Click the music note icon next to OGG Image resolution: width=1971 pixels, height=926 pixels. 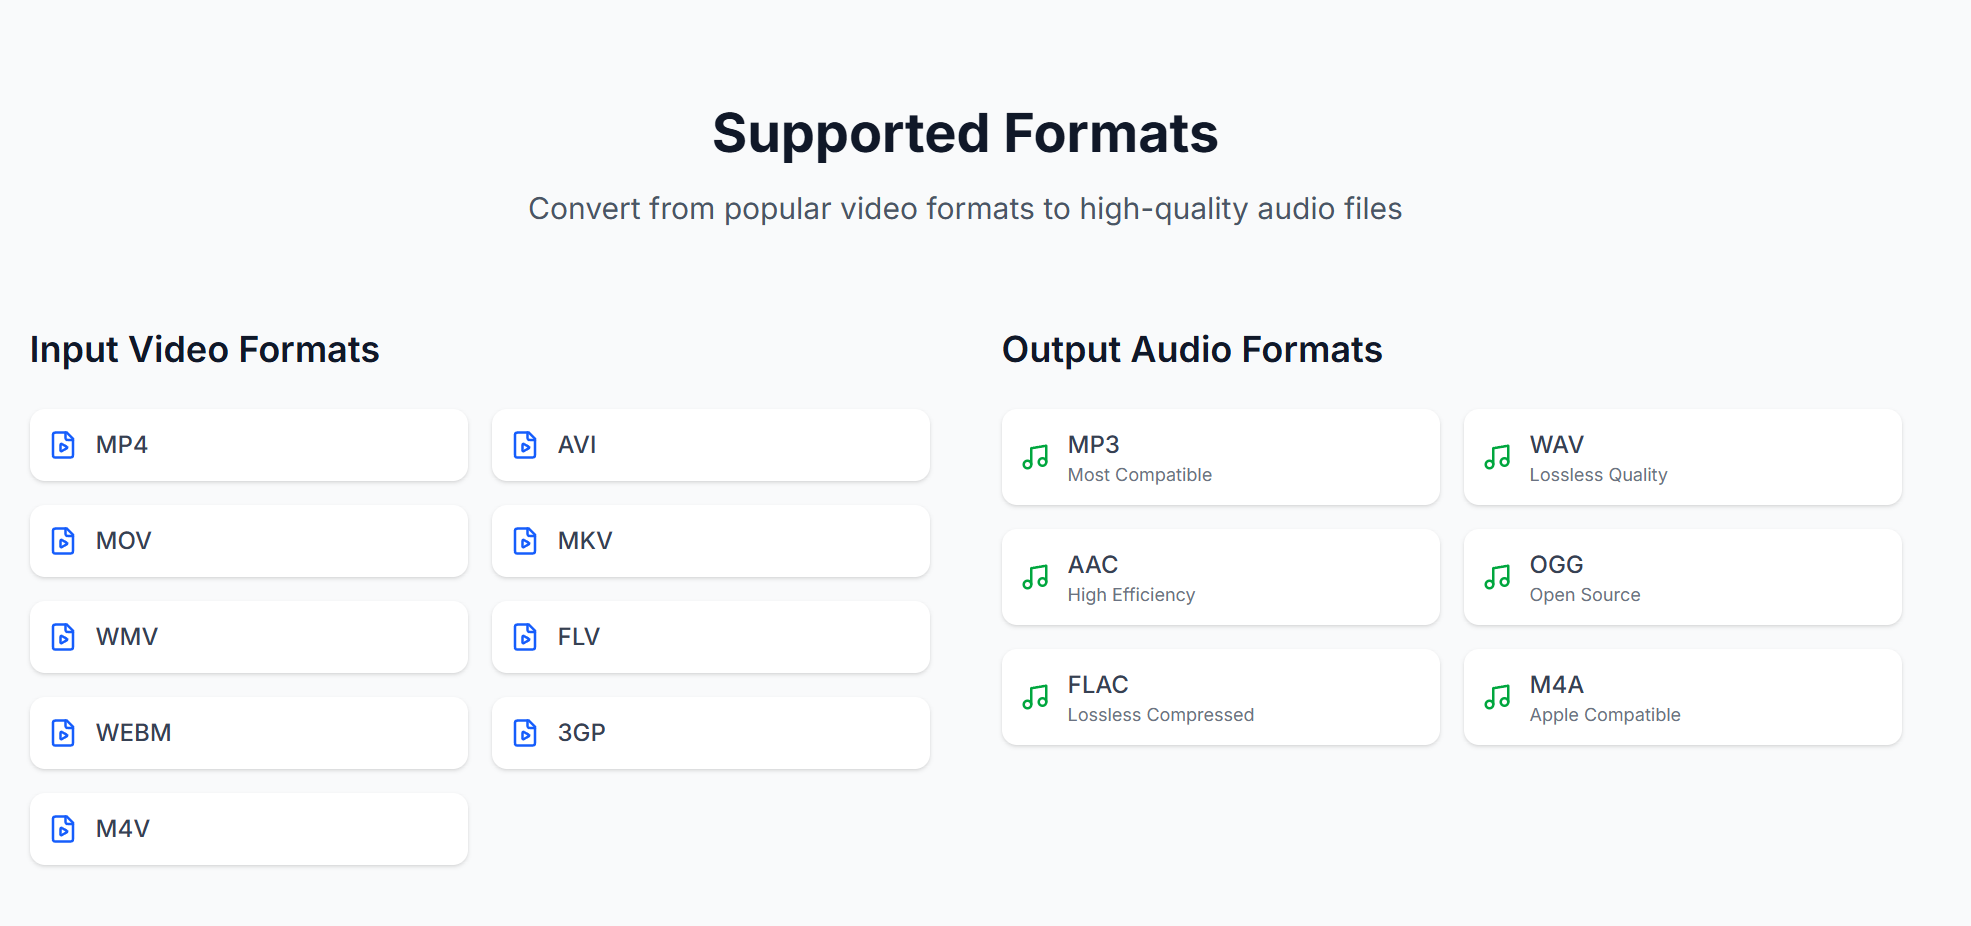pos(1497,577)
